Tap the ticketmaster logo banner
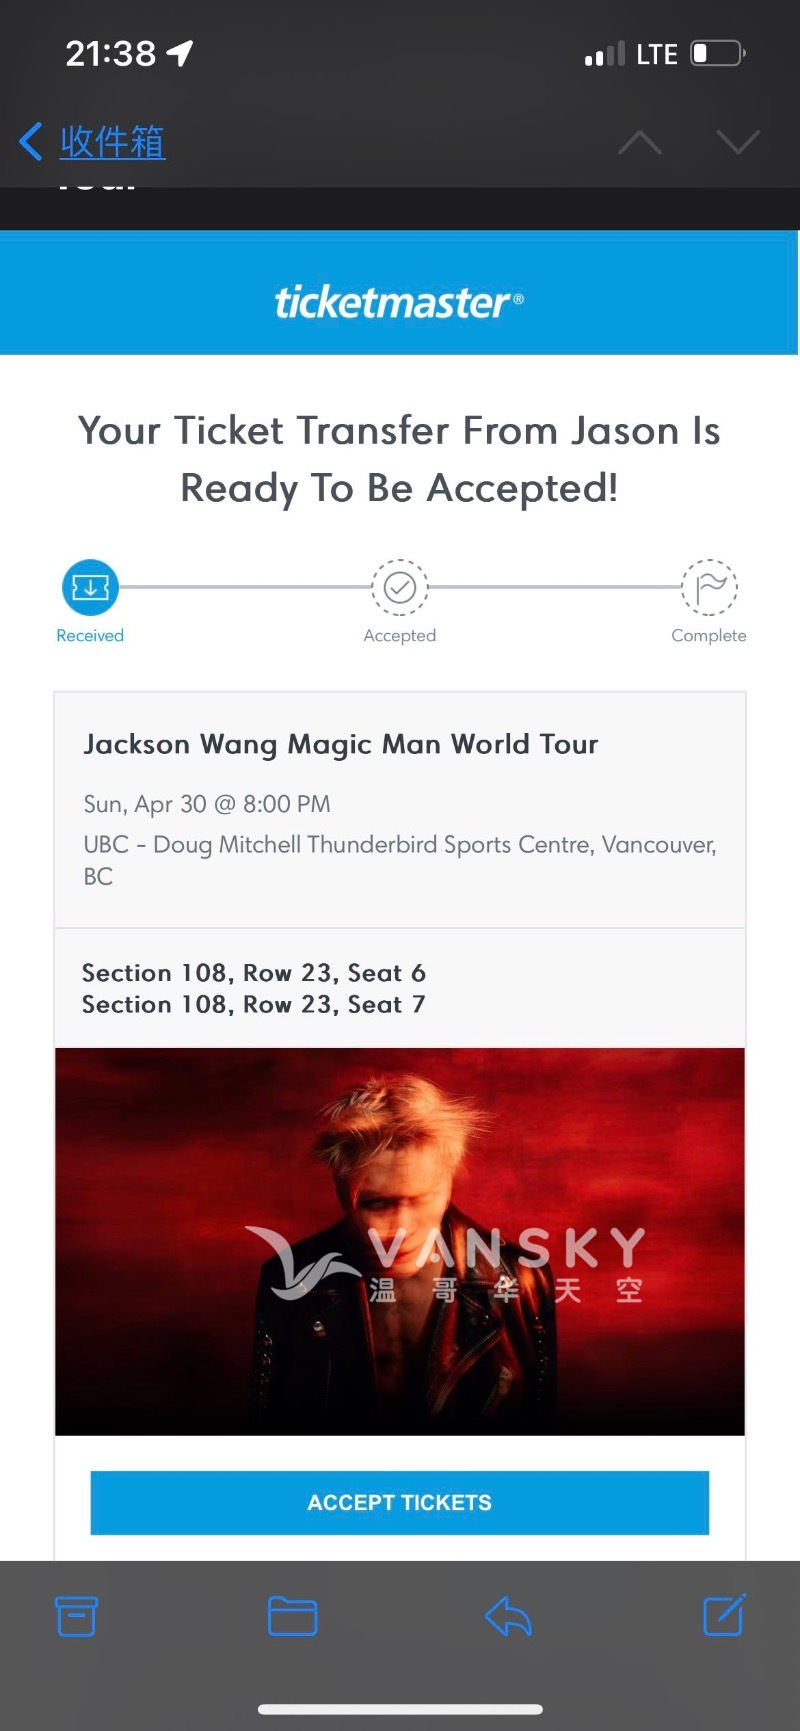Screen dimensions: 800x1731 pos(399,302)
